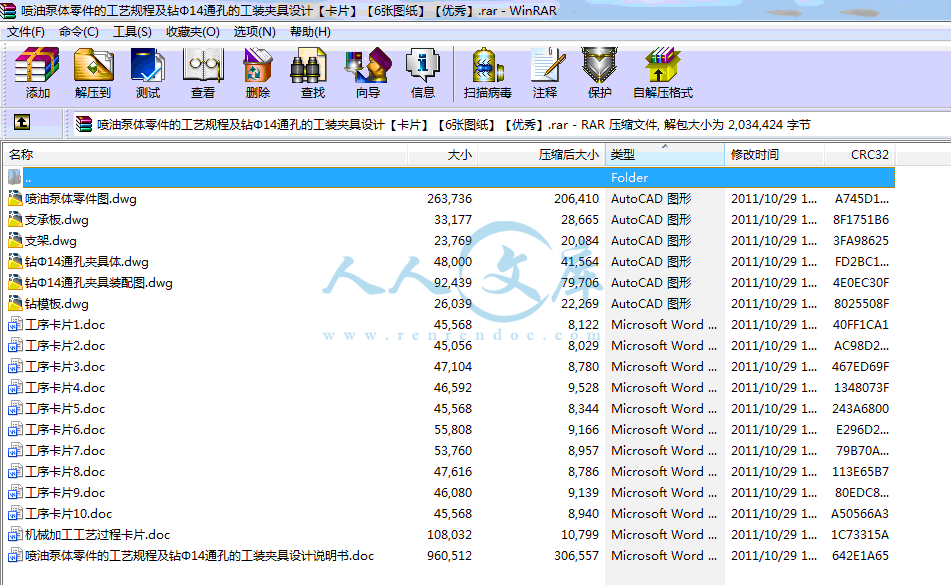The image size is (951, 585).
Task: Open the 文件(F) menu
Action: [25, 32]
